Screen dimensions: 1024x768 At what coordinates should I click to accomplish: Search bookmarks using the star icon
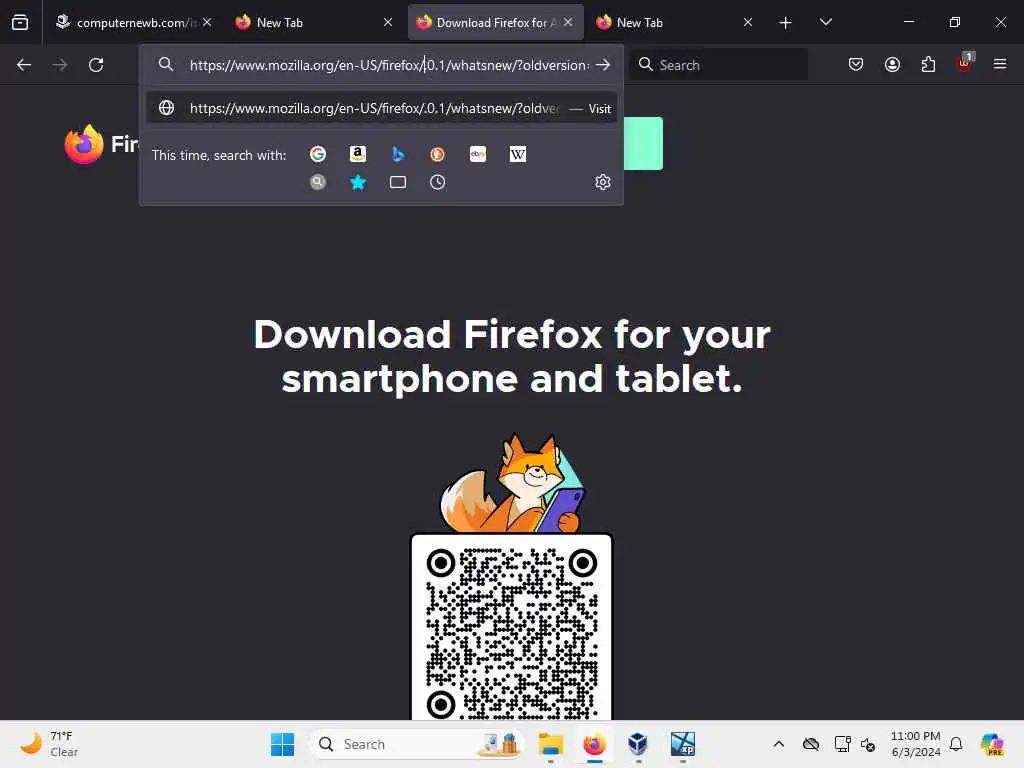coord(358,182)
